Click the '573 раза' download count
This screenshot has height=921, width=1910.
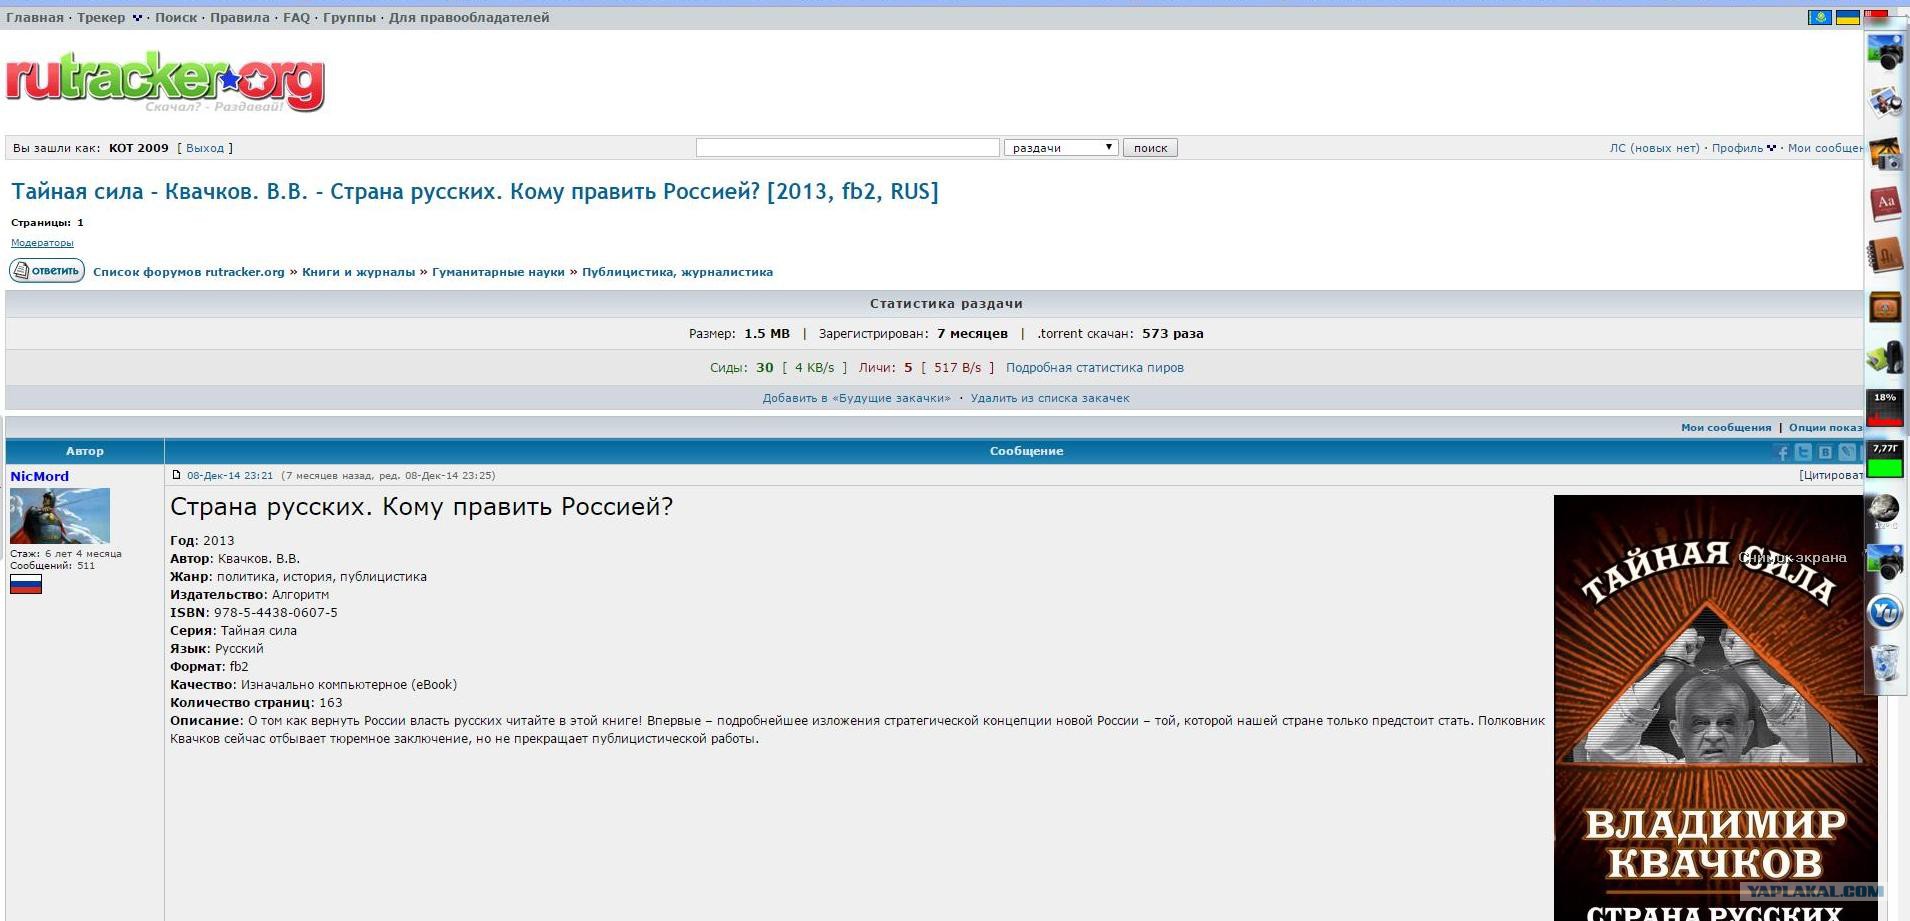(1173, 334)
